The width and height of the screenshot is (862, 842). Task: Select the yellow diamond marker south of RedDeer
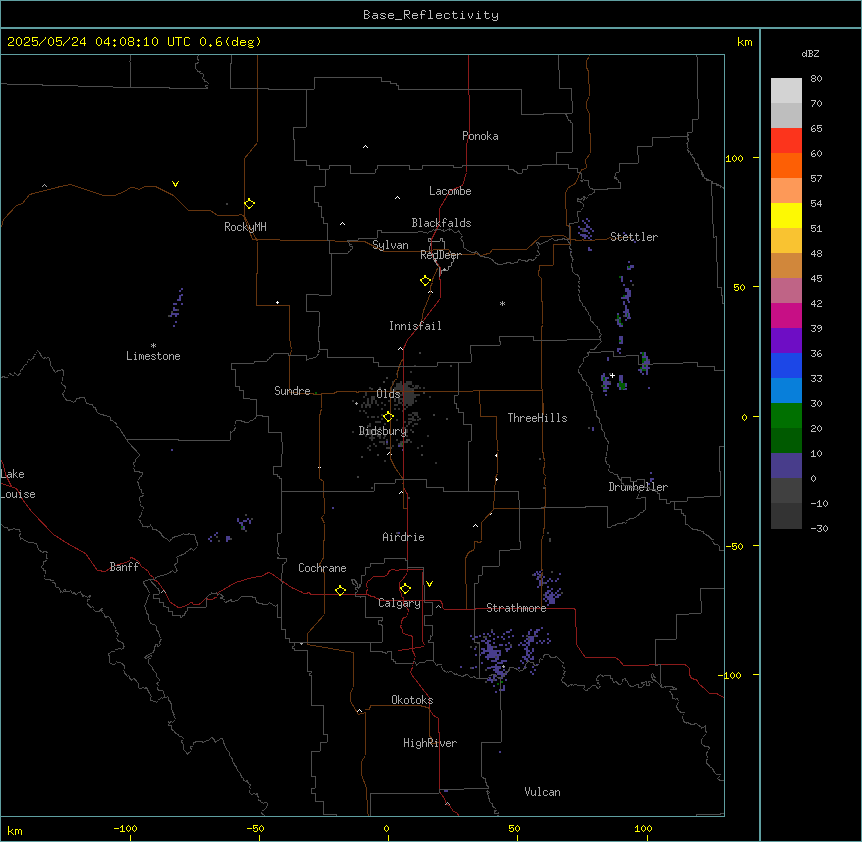pyautogui.click(x=425, y=280)
